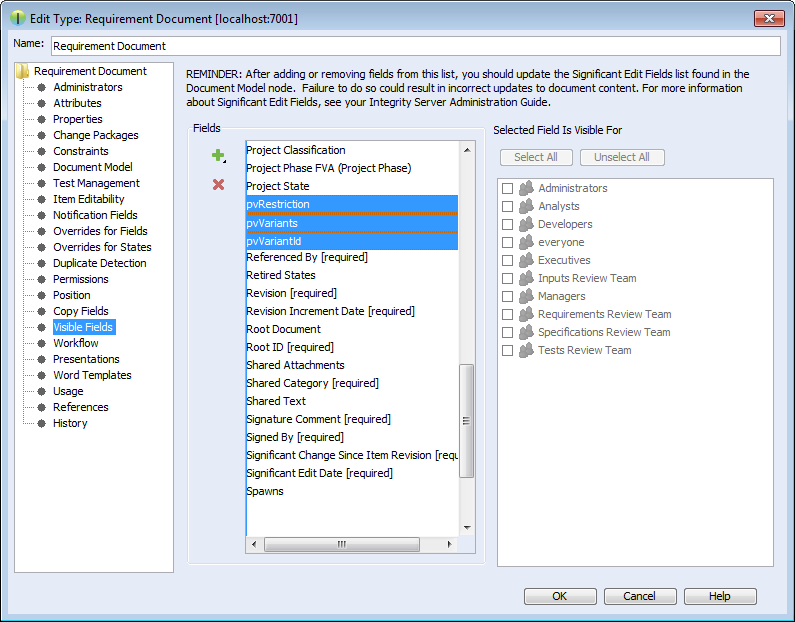
Task: Click the Developers group icon
Action: 526,224
